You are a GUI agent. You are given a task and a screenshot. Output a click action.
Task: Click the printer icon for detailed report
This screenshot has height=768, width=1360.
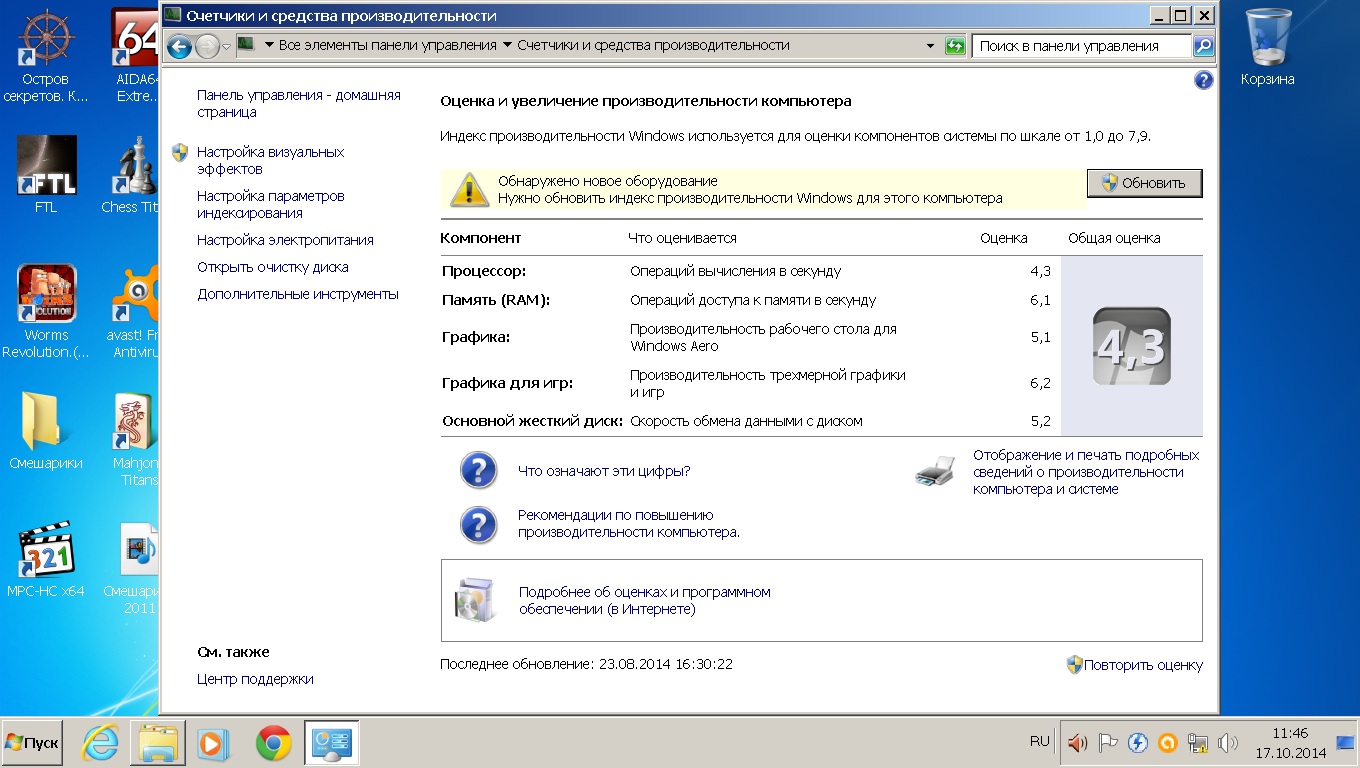pos(936,472)
